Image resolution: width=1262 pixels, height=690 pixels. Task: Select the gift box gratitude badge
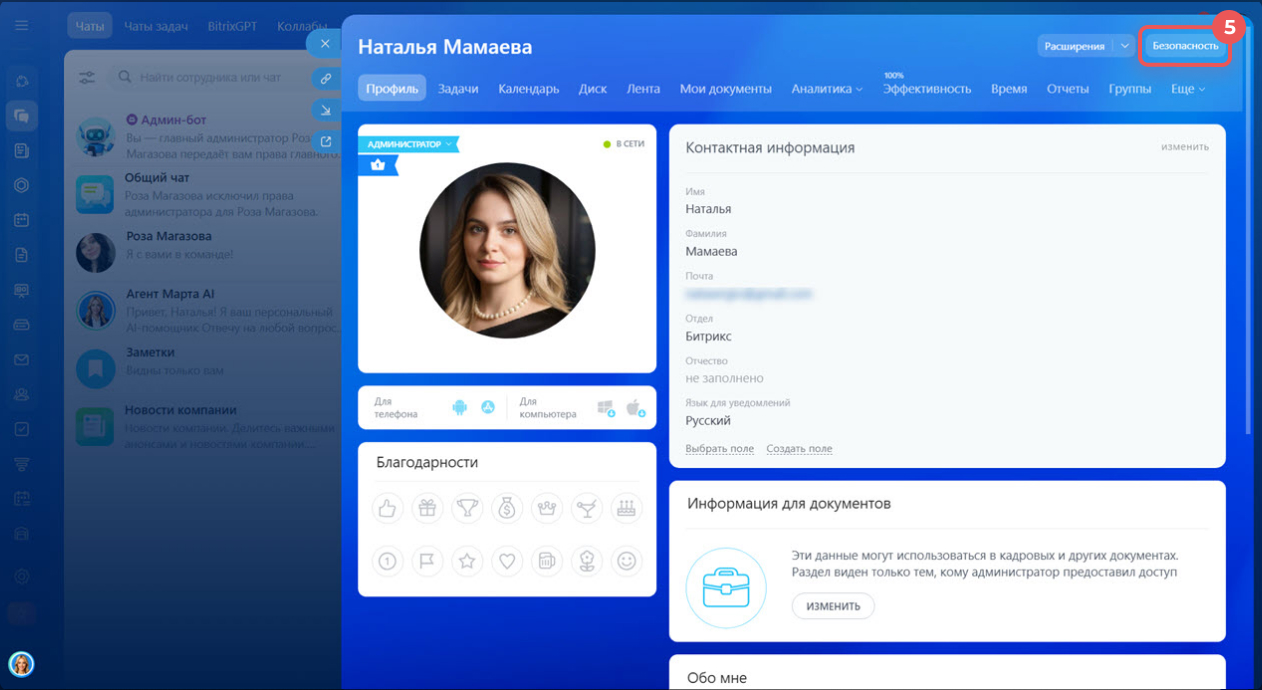pos(427,508)
